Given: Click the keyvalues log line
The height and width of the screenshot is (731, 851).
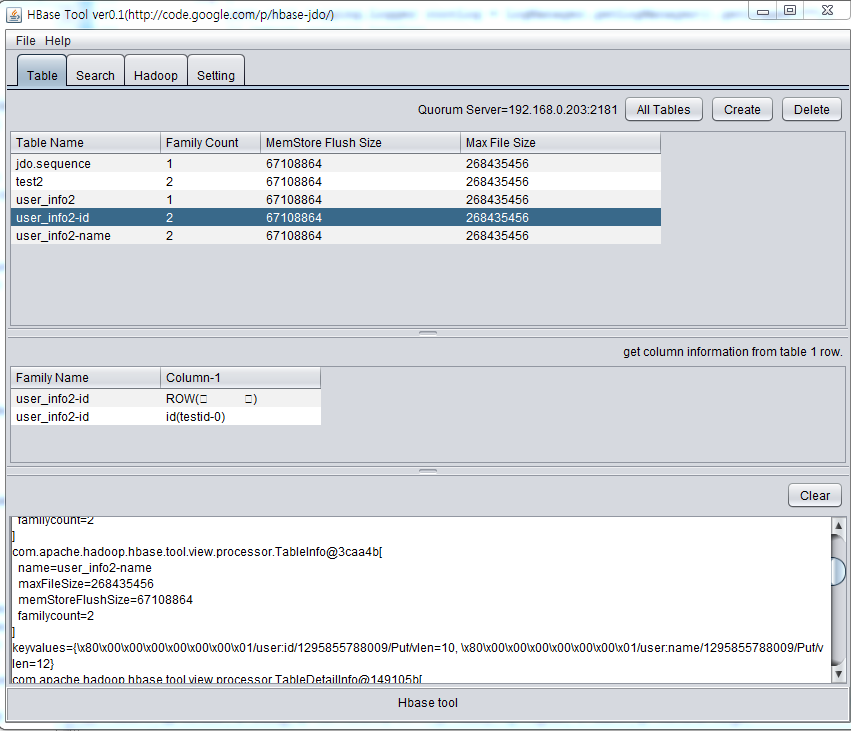Looking at the screenshot, I should point(418,656).
